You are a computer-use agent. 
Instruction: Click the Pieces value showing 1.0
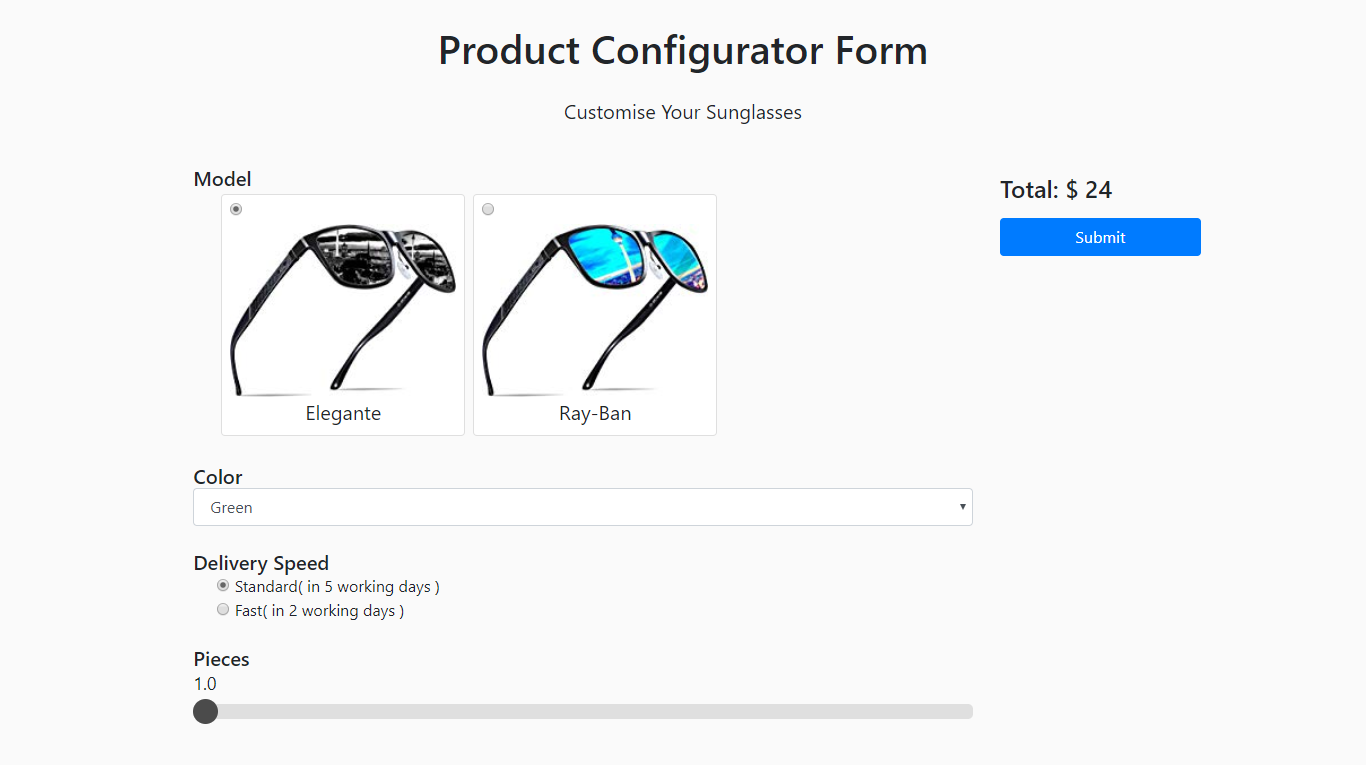click(205, 683)
